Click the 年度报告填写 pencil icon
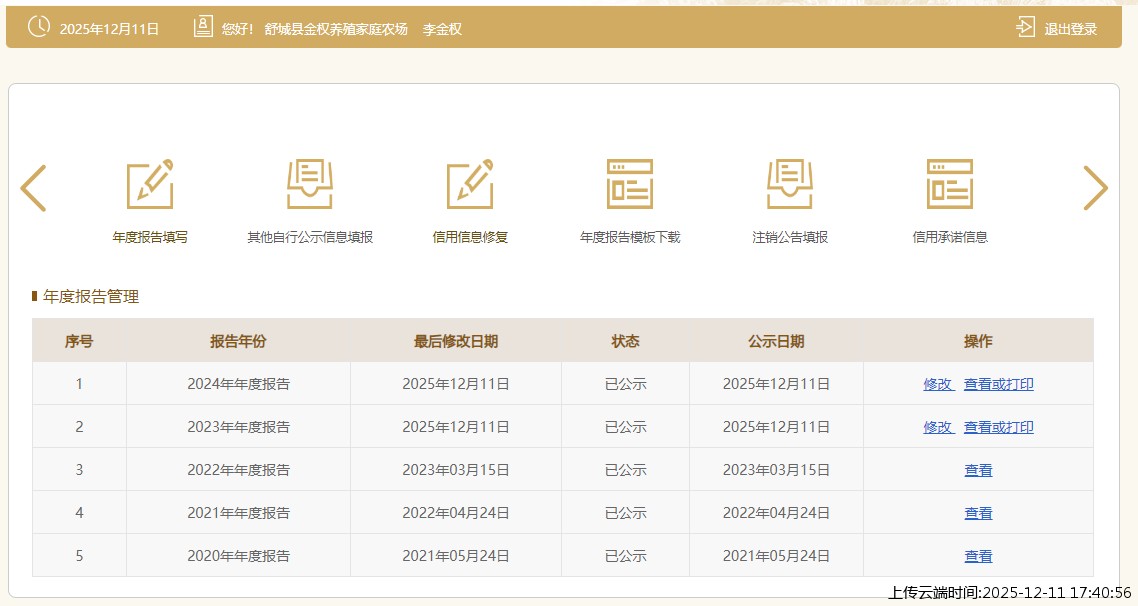 (150, 184)
